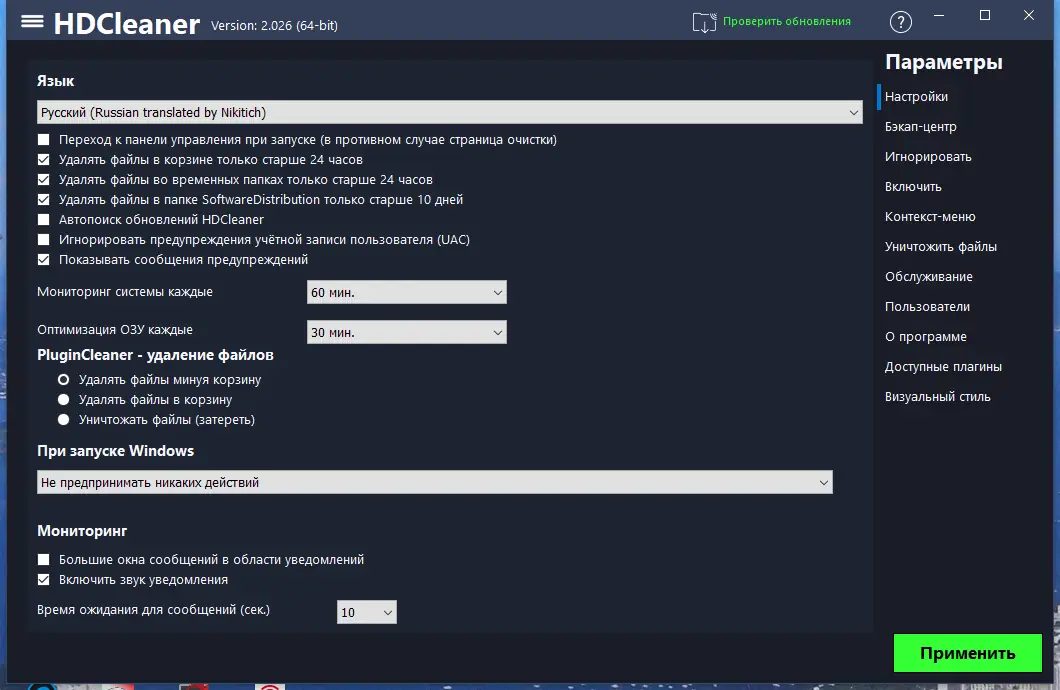
Task: Toggle Удалять файлы в корзине старше 24 часов
Action: (x=44, y=159)
